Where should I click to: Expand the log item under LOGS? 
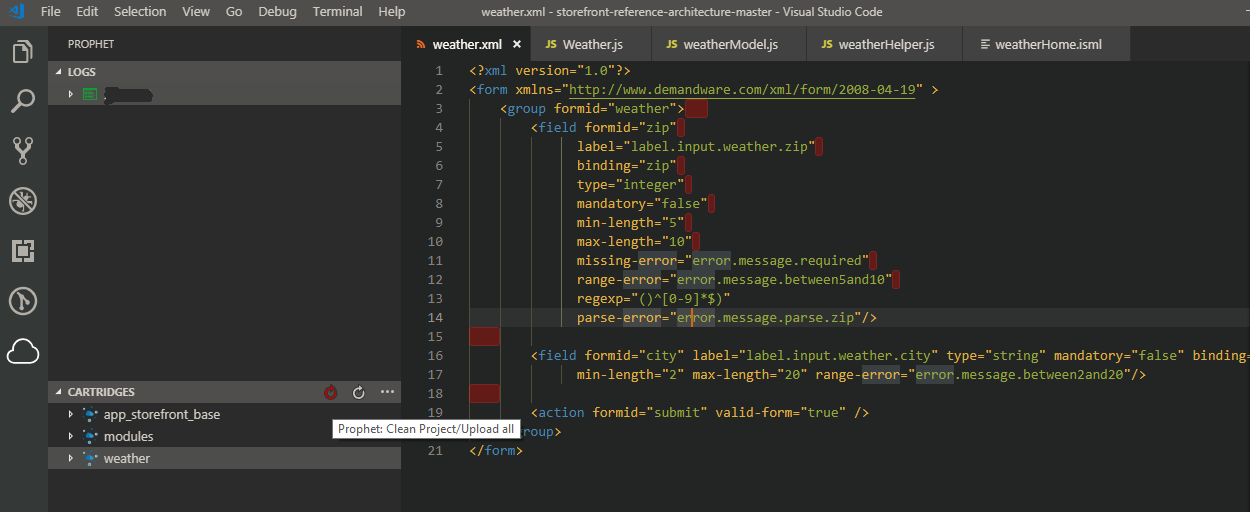pos(71,94)
